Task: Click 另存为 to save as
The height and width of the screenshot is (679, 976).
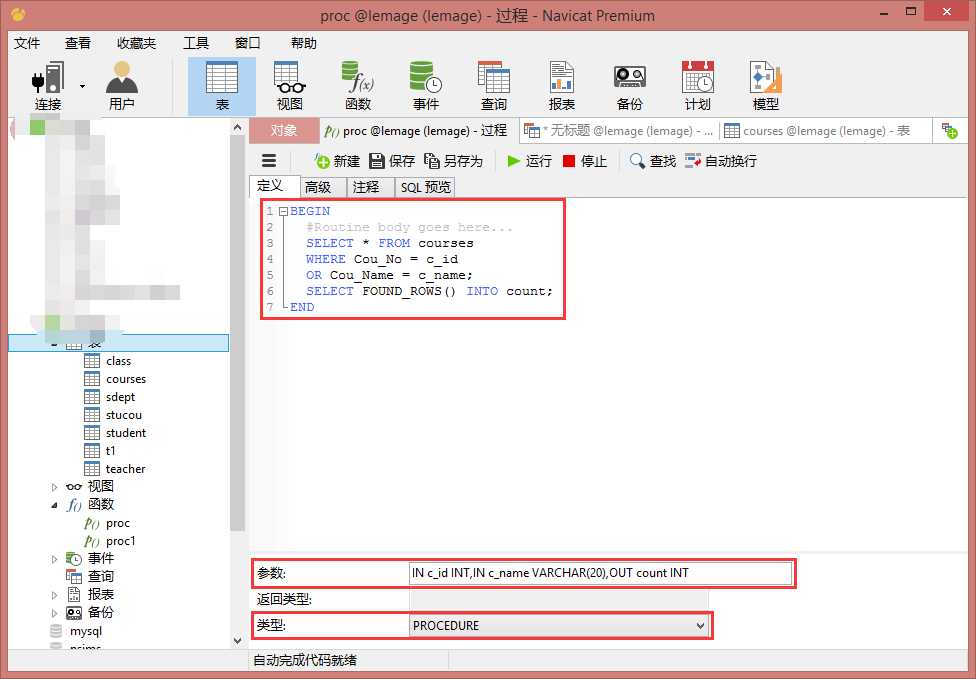Action: (453, 161)
